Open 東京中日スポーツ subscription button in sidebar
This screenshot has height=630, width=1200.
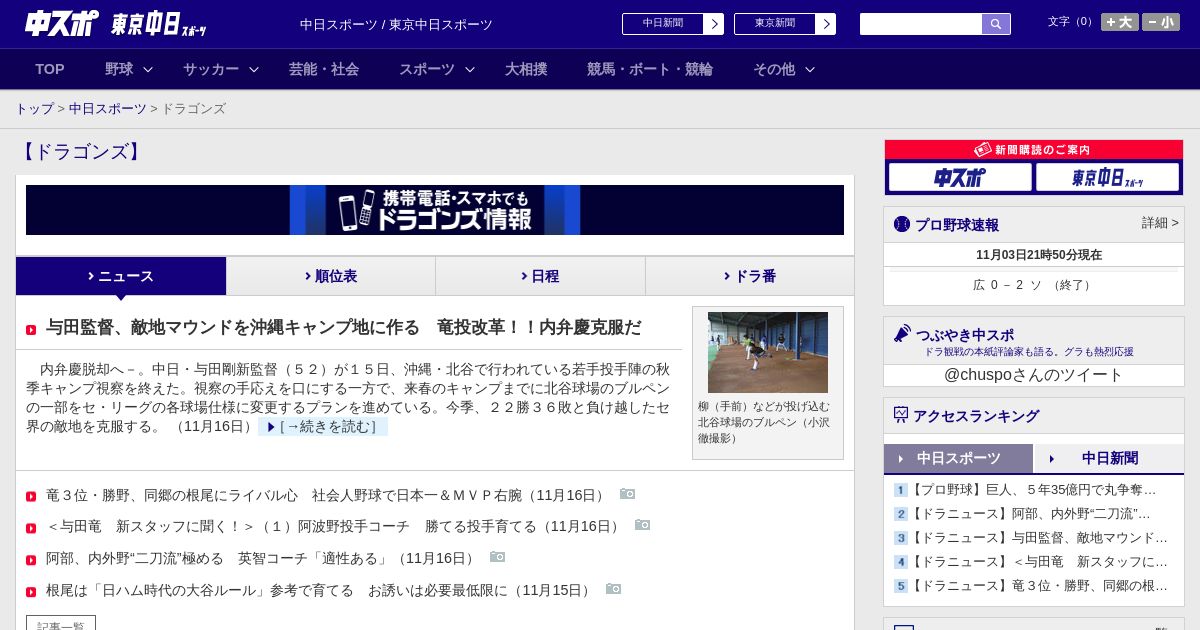click(1107, 177)
